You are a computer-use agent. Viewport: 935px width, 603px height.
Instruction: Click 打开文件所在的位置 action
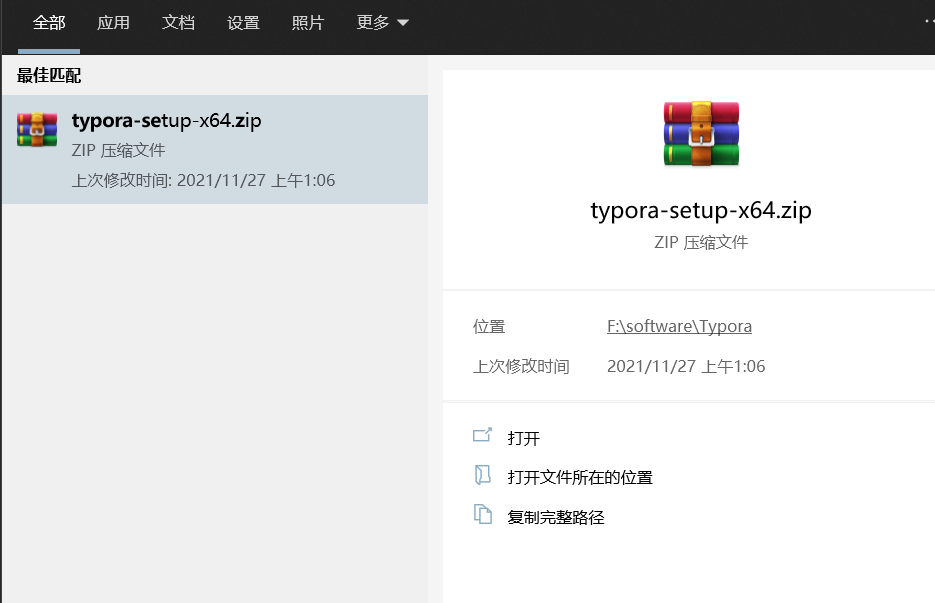[x=580, y=478]
